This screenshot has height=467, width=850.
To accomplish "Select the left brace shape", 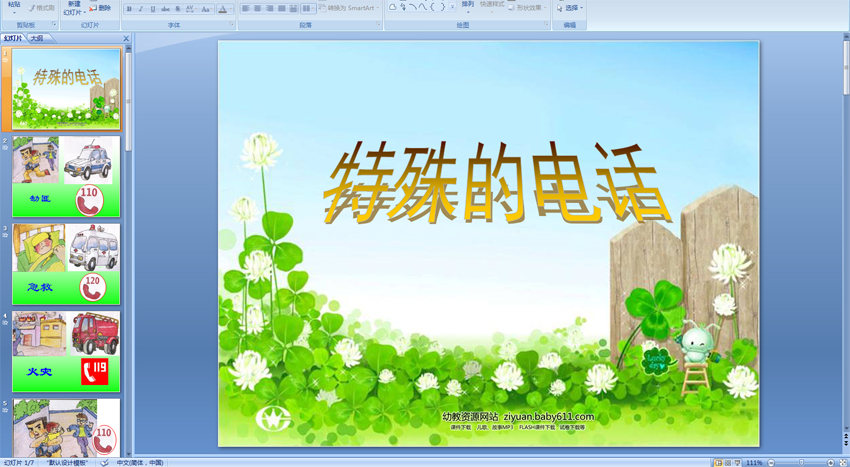I will pyautogui.click(x=432, y=7).
